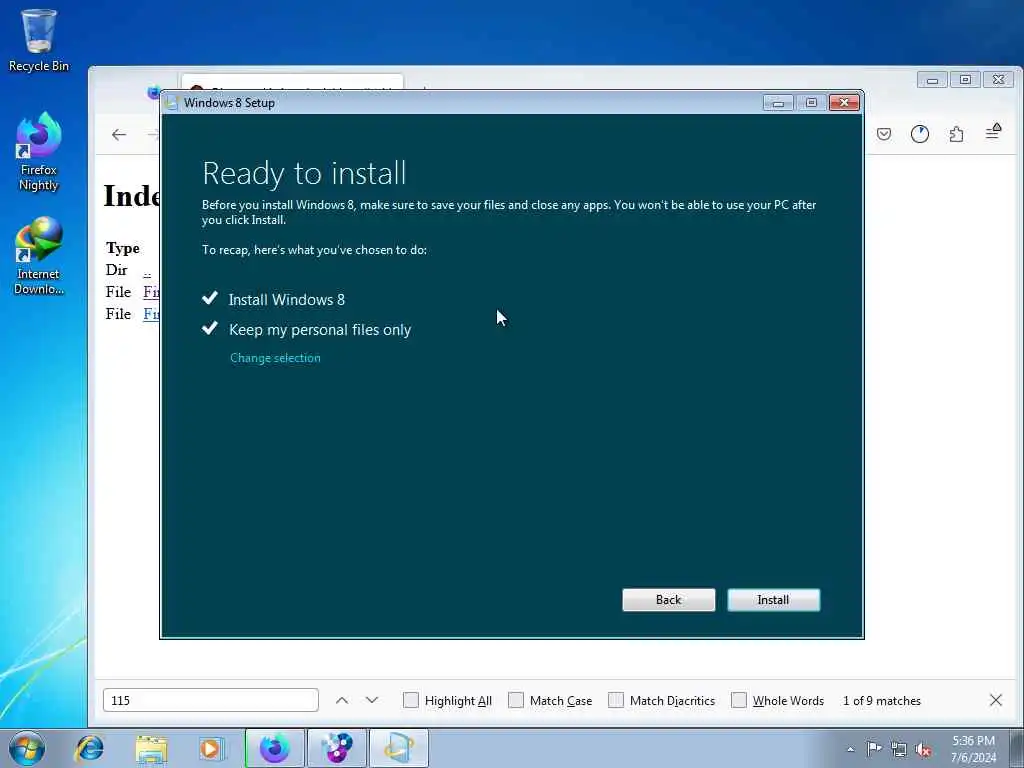1024x768 pixels.
Task: Open the Recycle Bin desktop icon
Action: click(x=39, y=40)
